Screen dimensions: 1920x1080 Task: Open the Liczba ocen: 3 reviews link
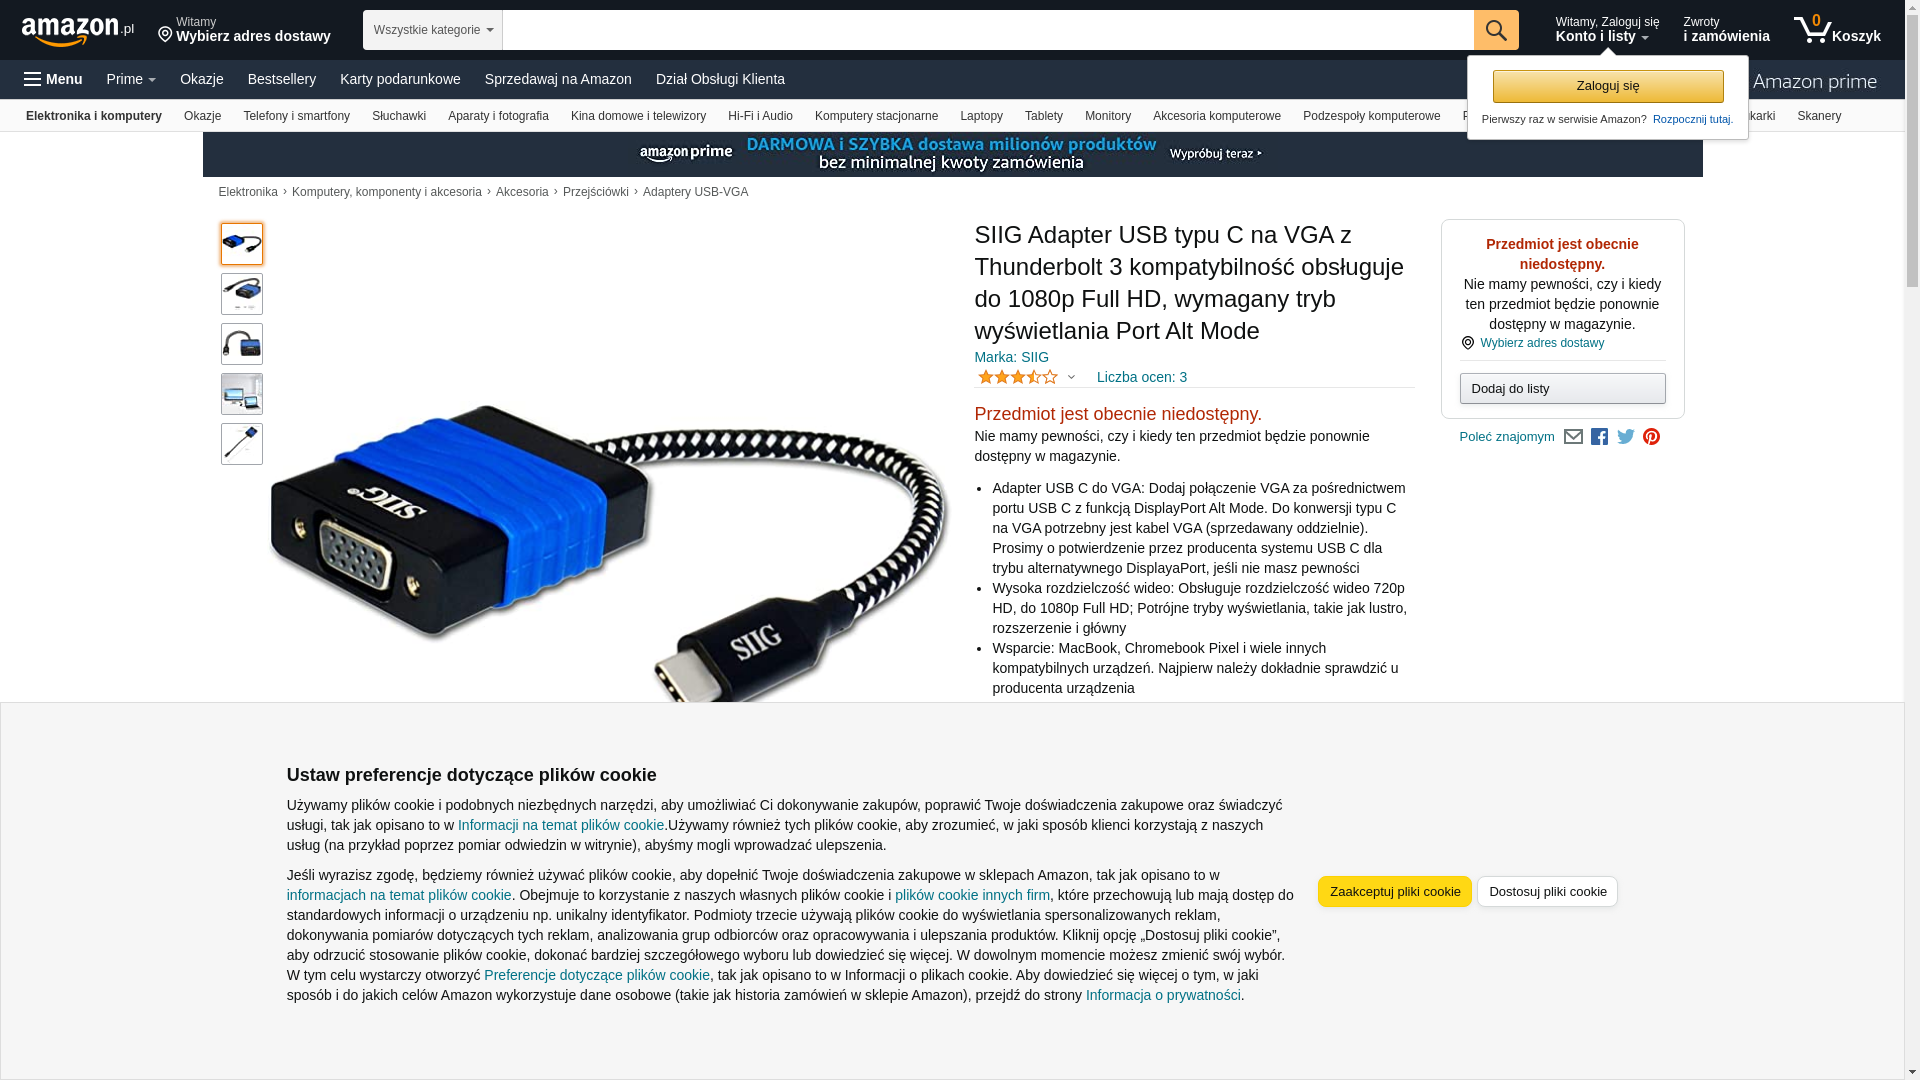point(1142,377)
